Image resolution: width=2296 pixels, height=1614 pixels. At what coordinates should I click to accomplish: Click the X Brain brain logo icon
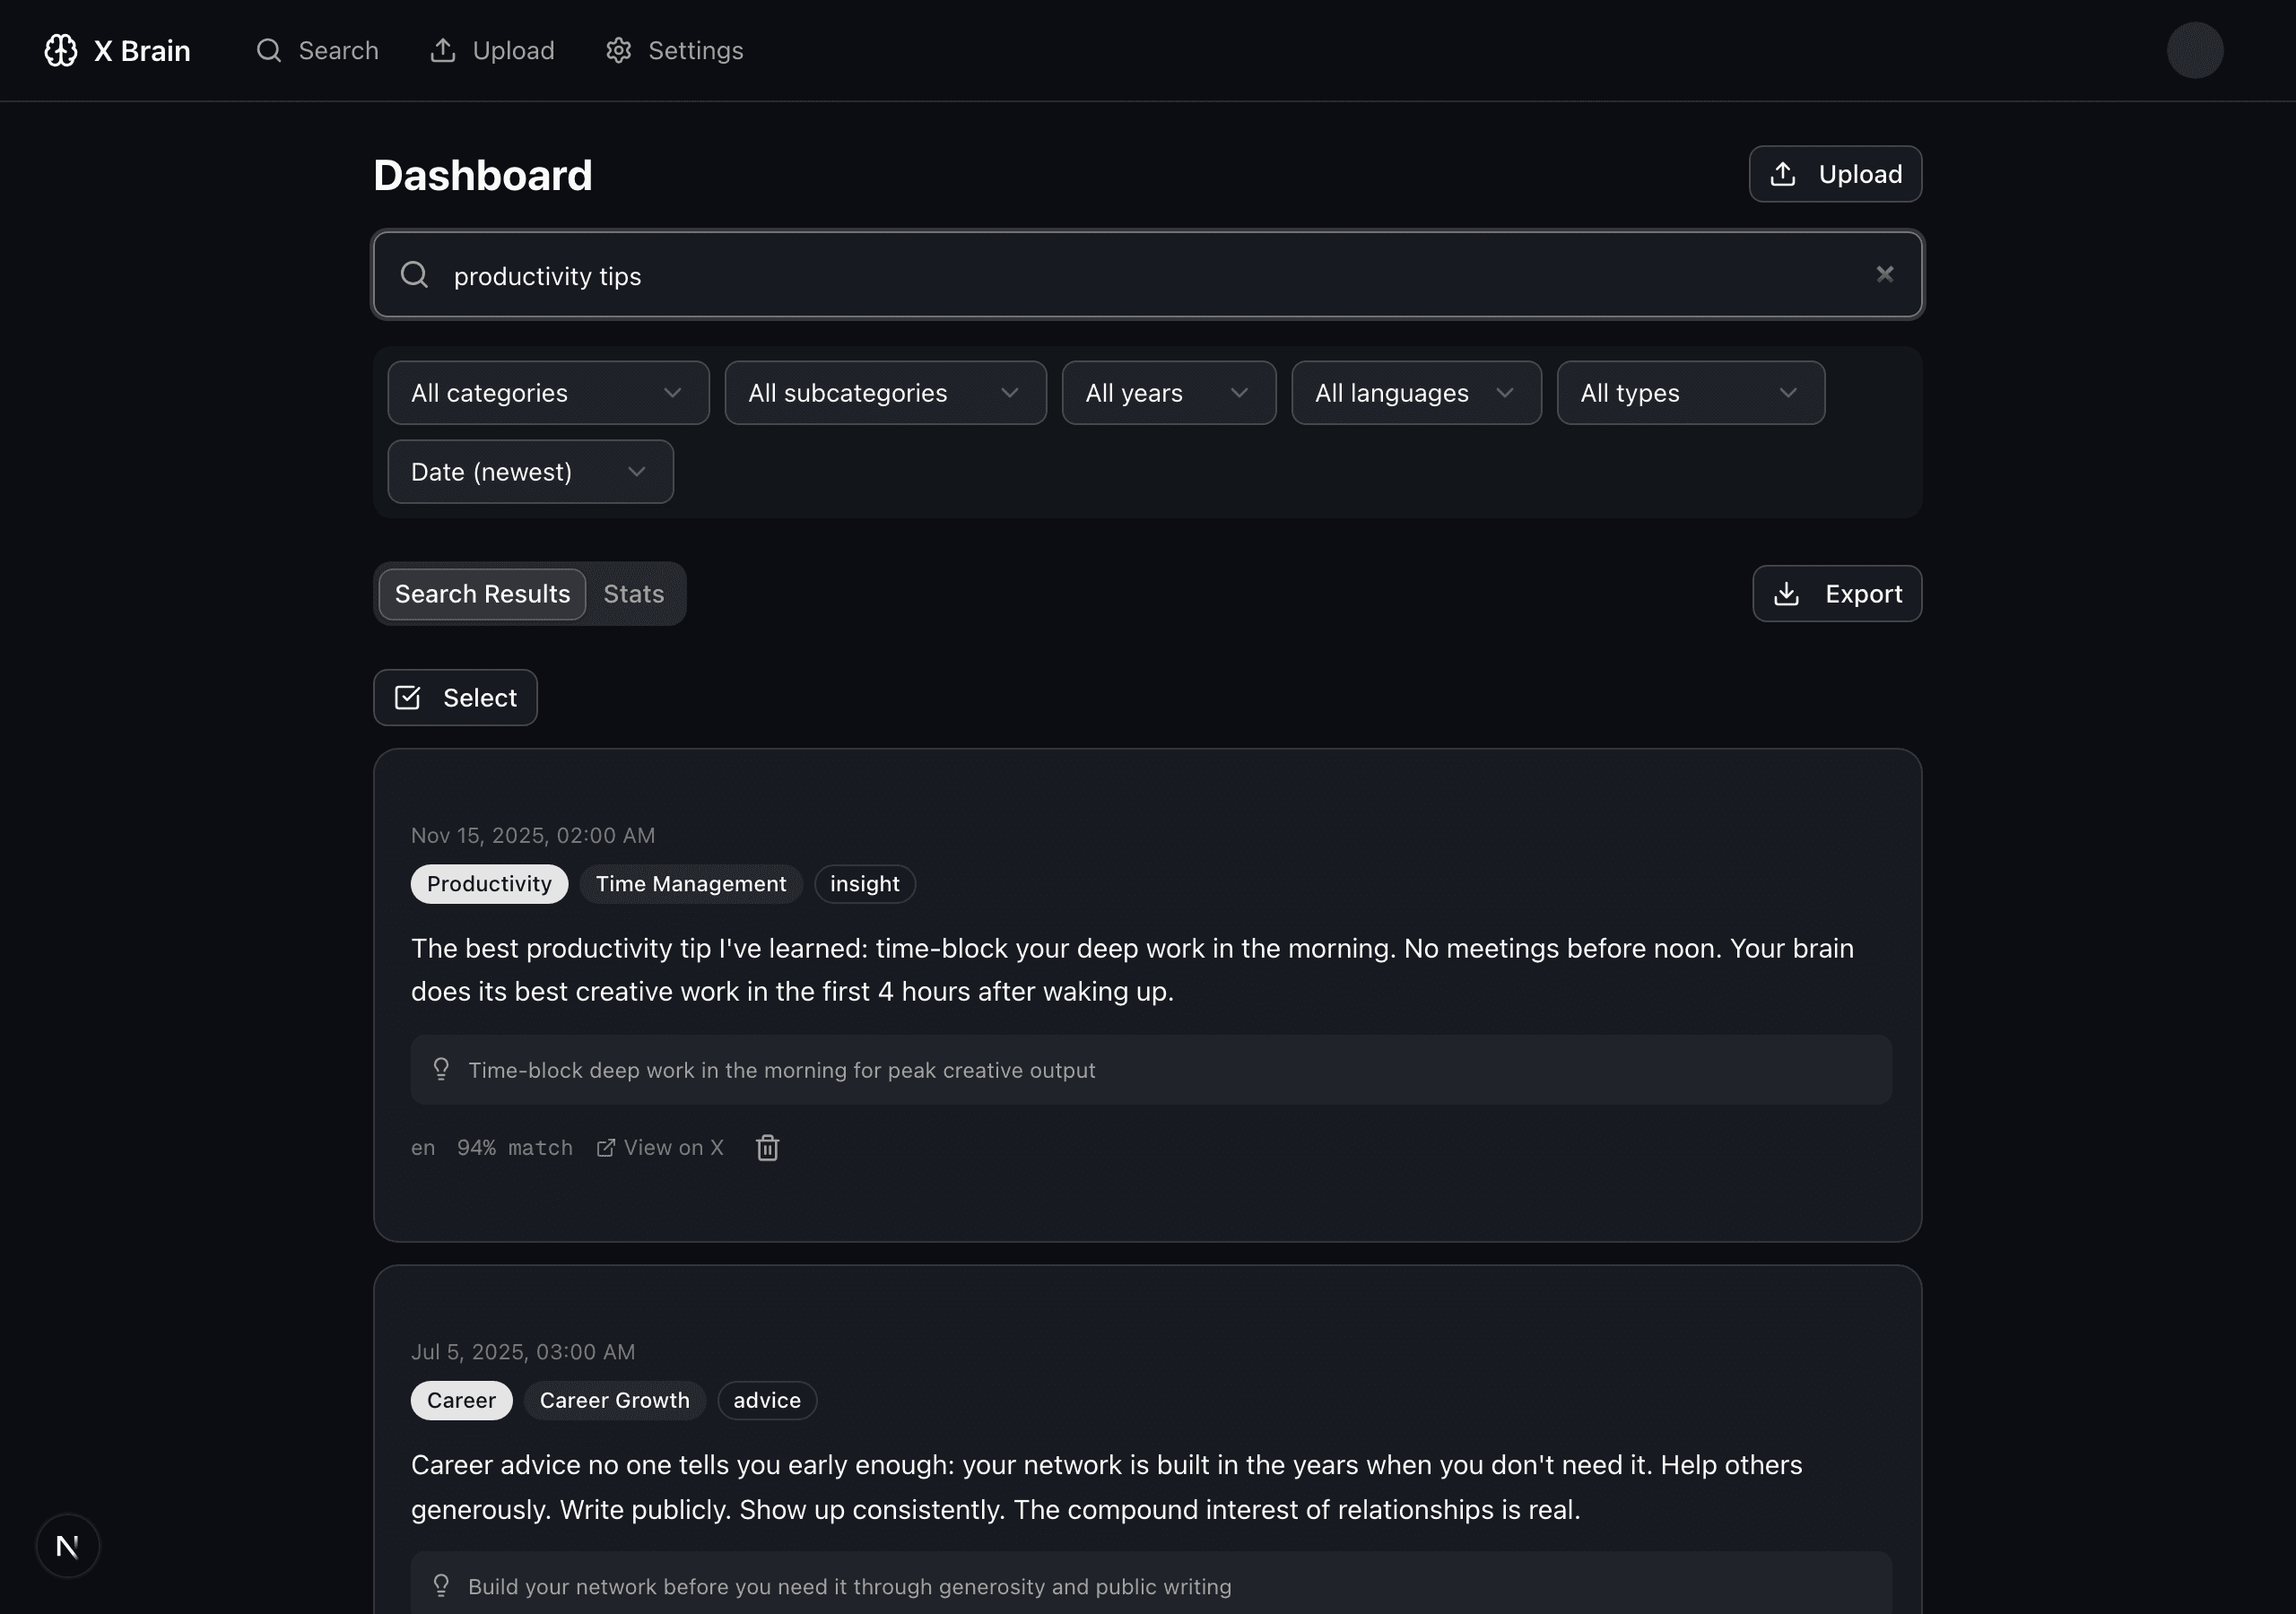(60, 50)
